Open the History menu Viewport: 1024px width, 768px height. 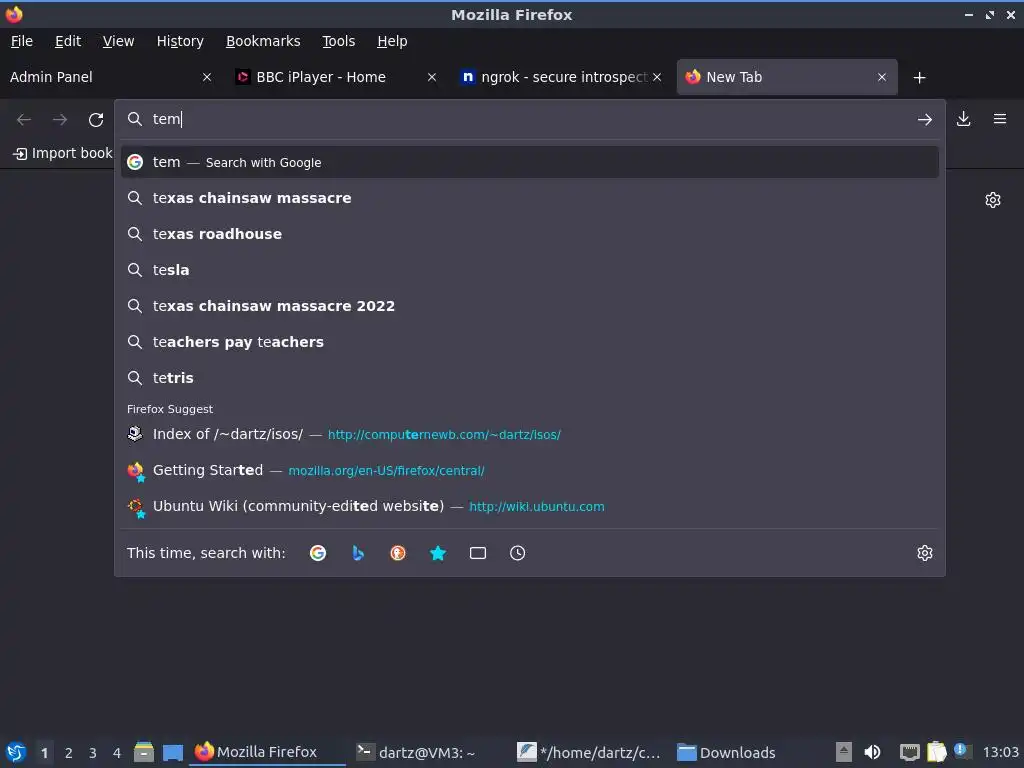(180, 41)
